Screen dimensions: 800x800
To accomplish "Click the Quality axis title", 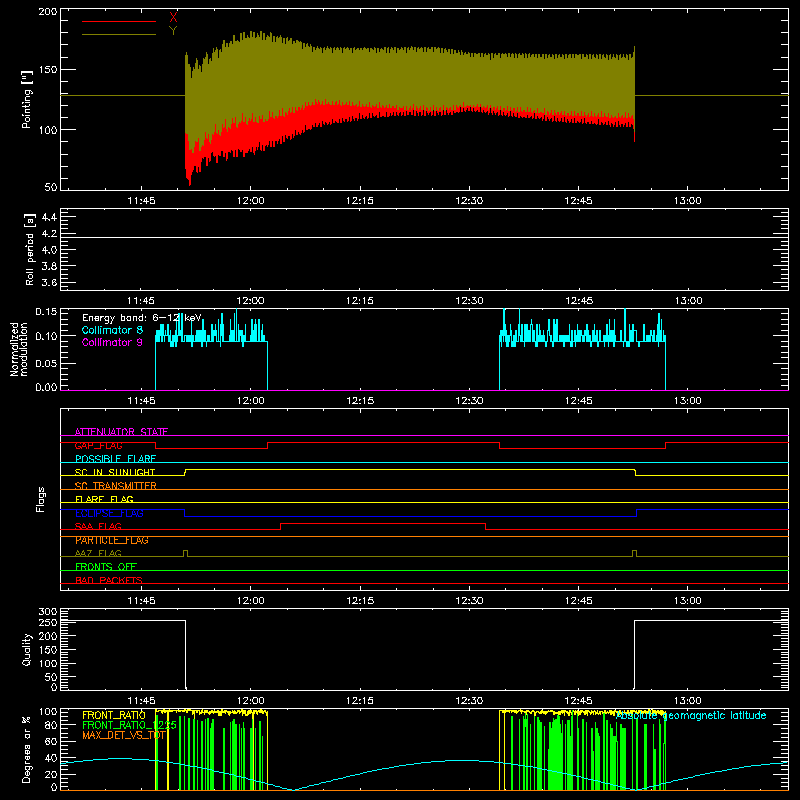I will [x=27, y=649].
